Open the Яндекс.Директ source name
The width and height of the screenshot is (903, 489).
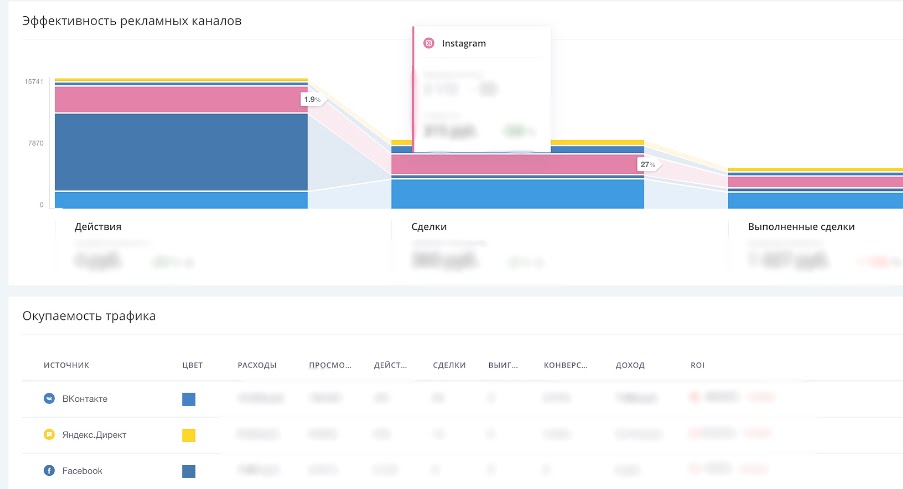point(94,435)
